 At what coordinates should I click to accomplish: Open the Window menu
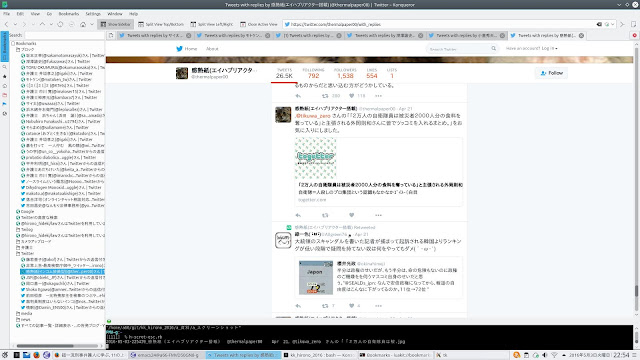115,14
